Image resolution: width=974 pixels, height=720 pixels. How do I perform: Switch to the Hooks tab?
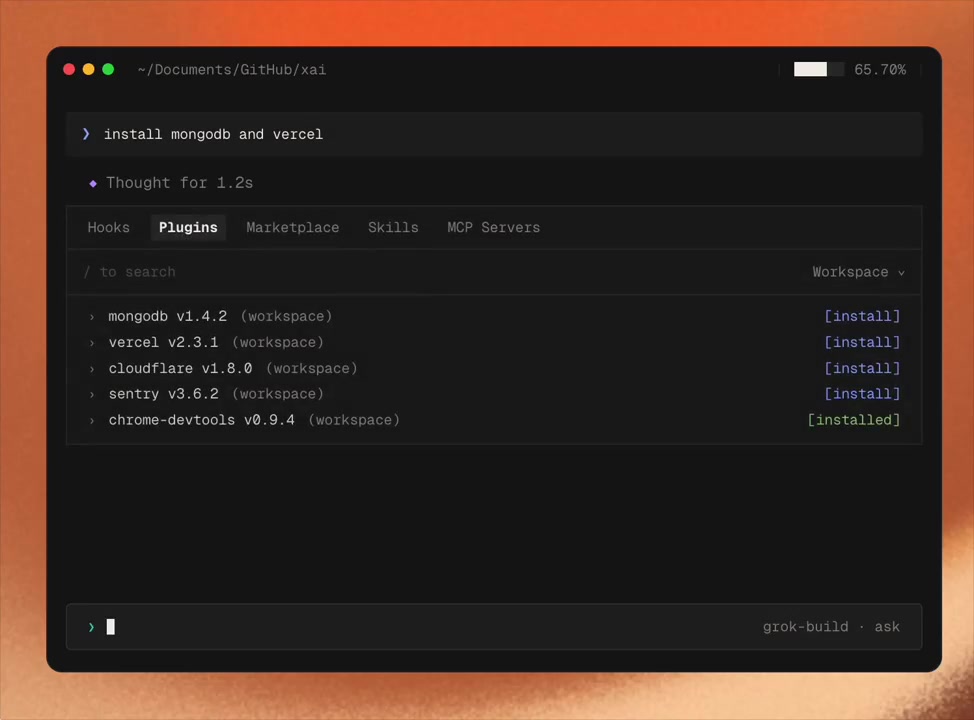(x=108, y=227)
